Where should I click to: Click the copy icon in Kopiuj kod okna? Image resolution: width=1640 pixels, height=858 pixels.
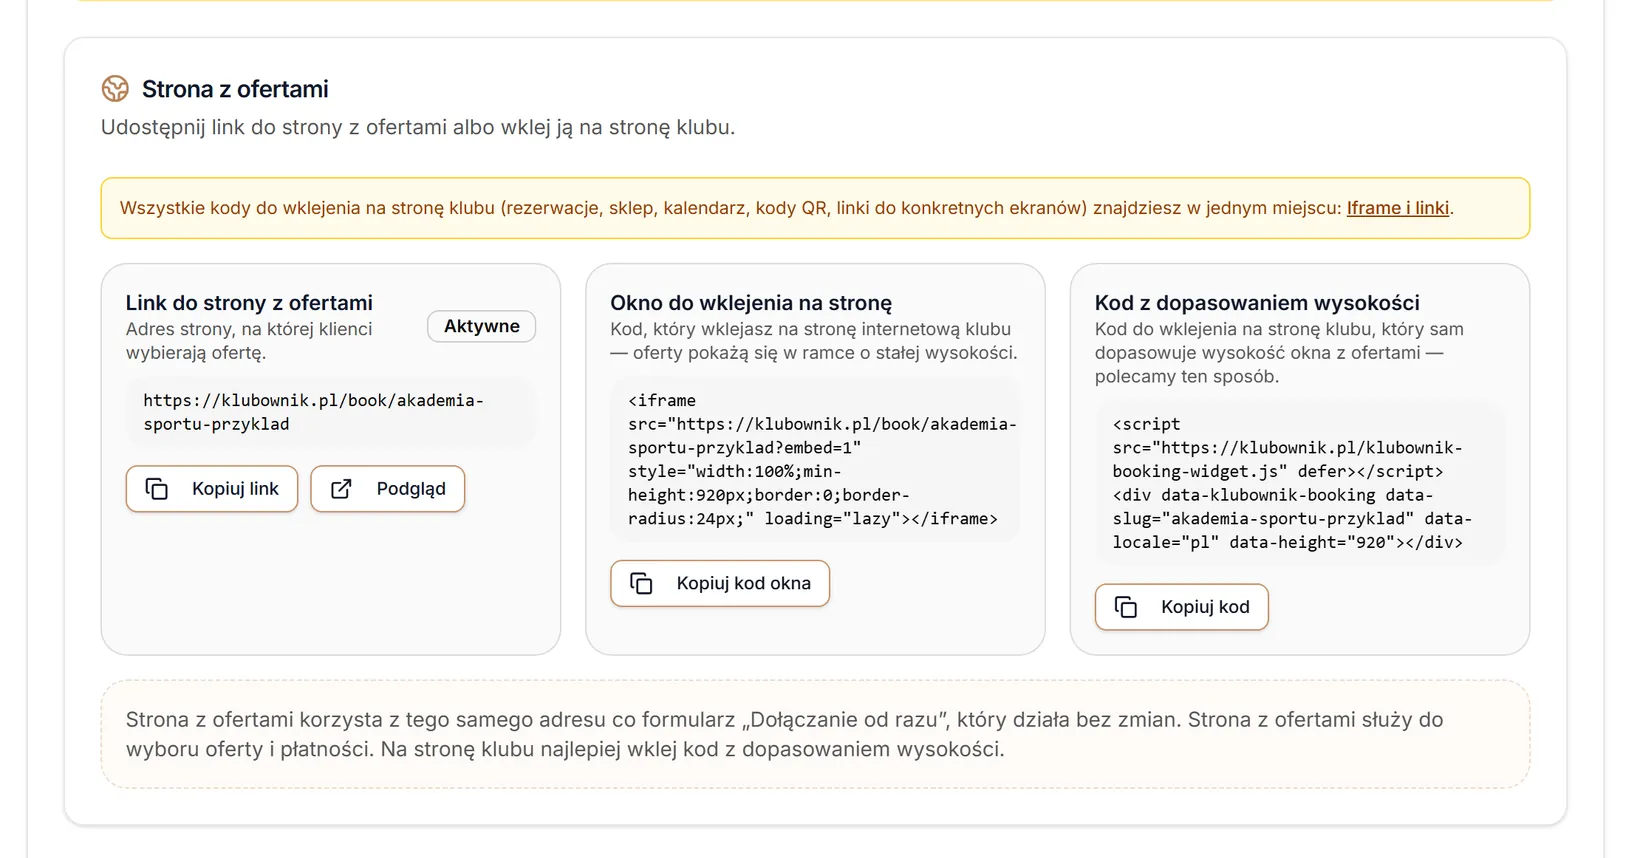[x=641, y=583]
